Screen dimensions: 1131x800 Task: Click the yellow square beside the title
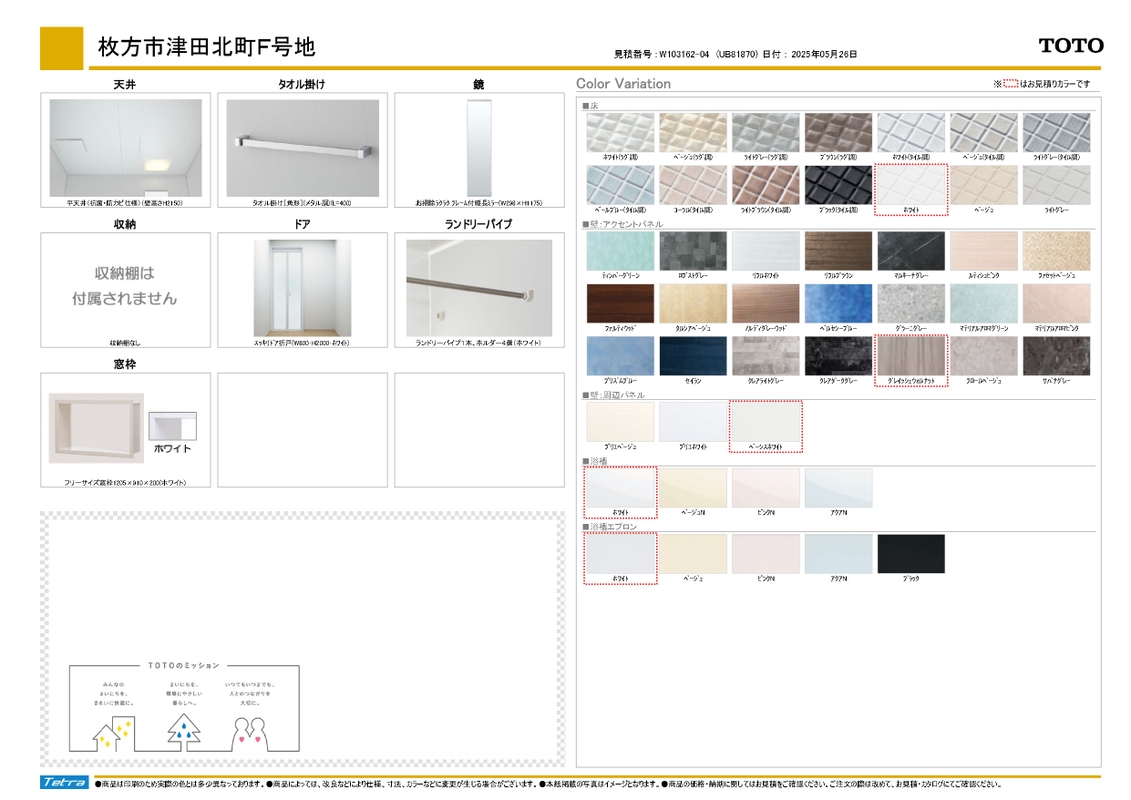coord(61,47)
